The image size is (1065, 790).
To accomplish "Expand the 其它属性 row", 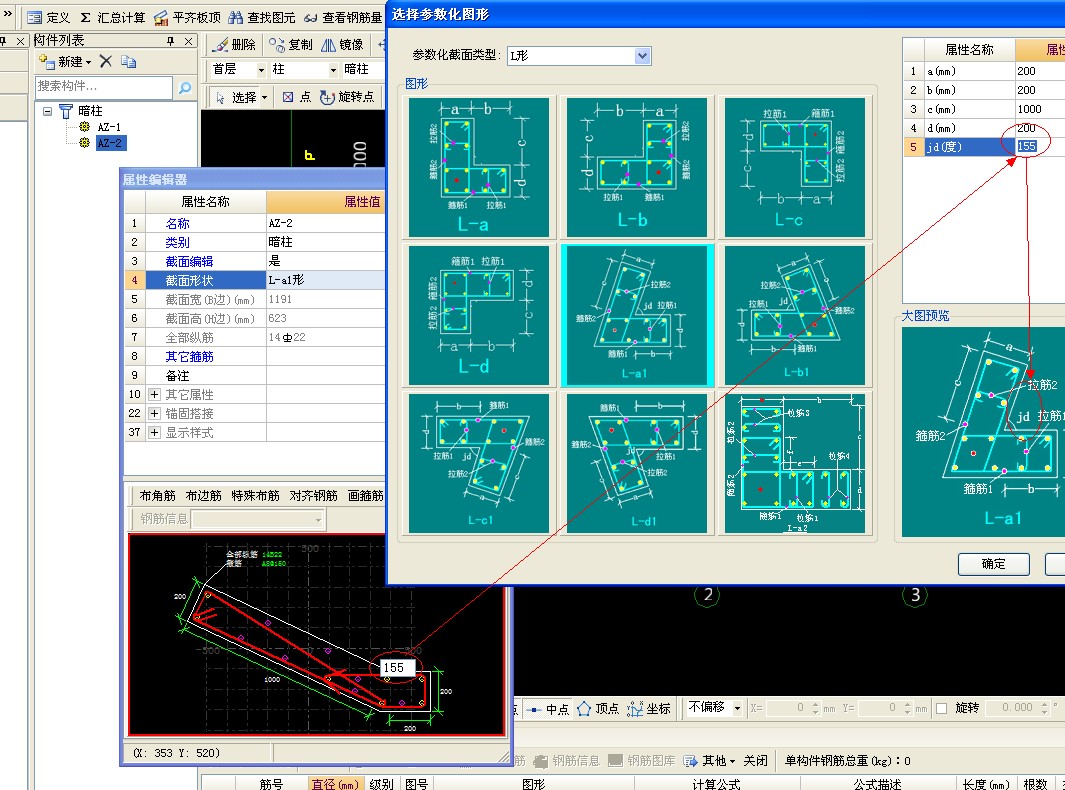I will (x=154, y=395).
